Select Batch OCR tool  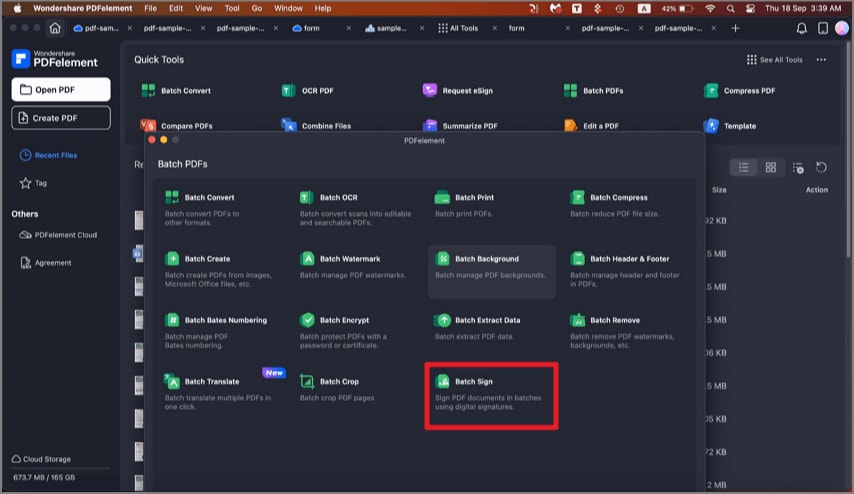tap(355, 210)
